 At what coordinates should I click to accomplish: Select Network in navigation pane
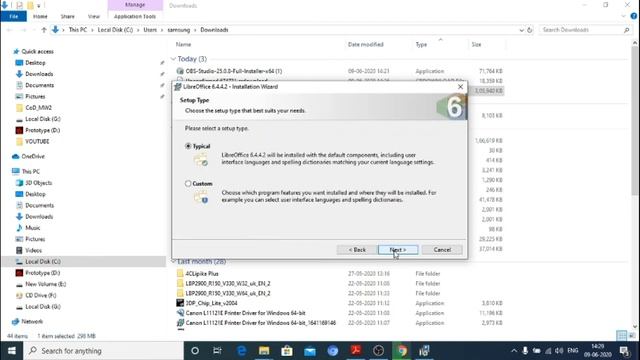point(32,322)
